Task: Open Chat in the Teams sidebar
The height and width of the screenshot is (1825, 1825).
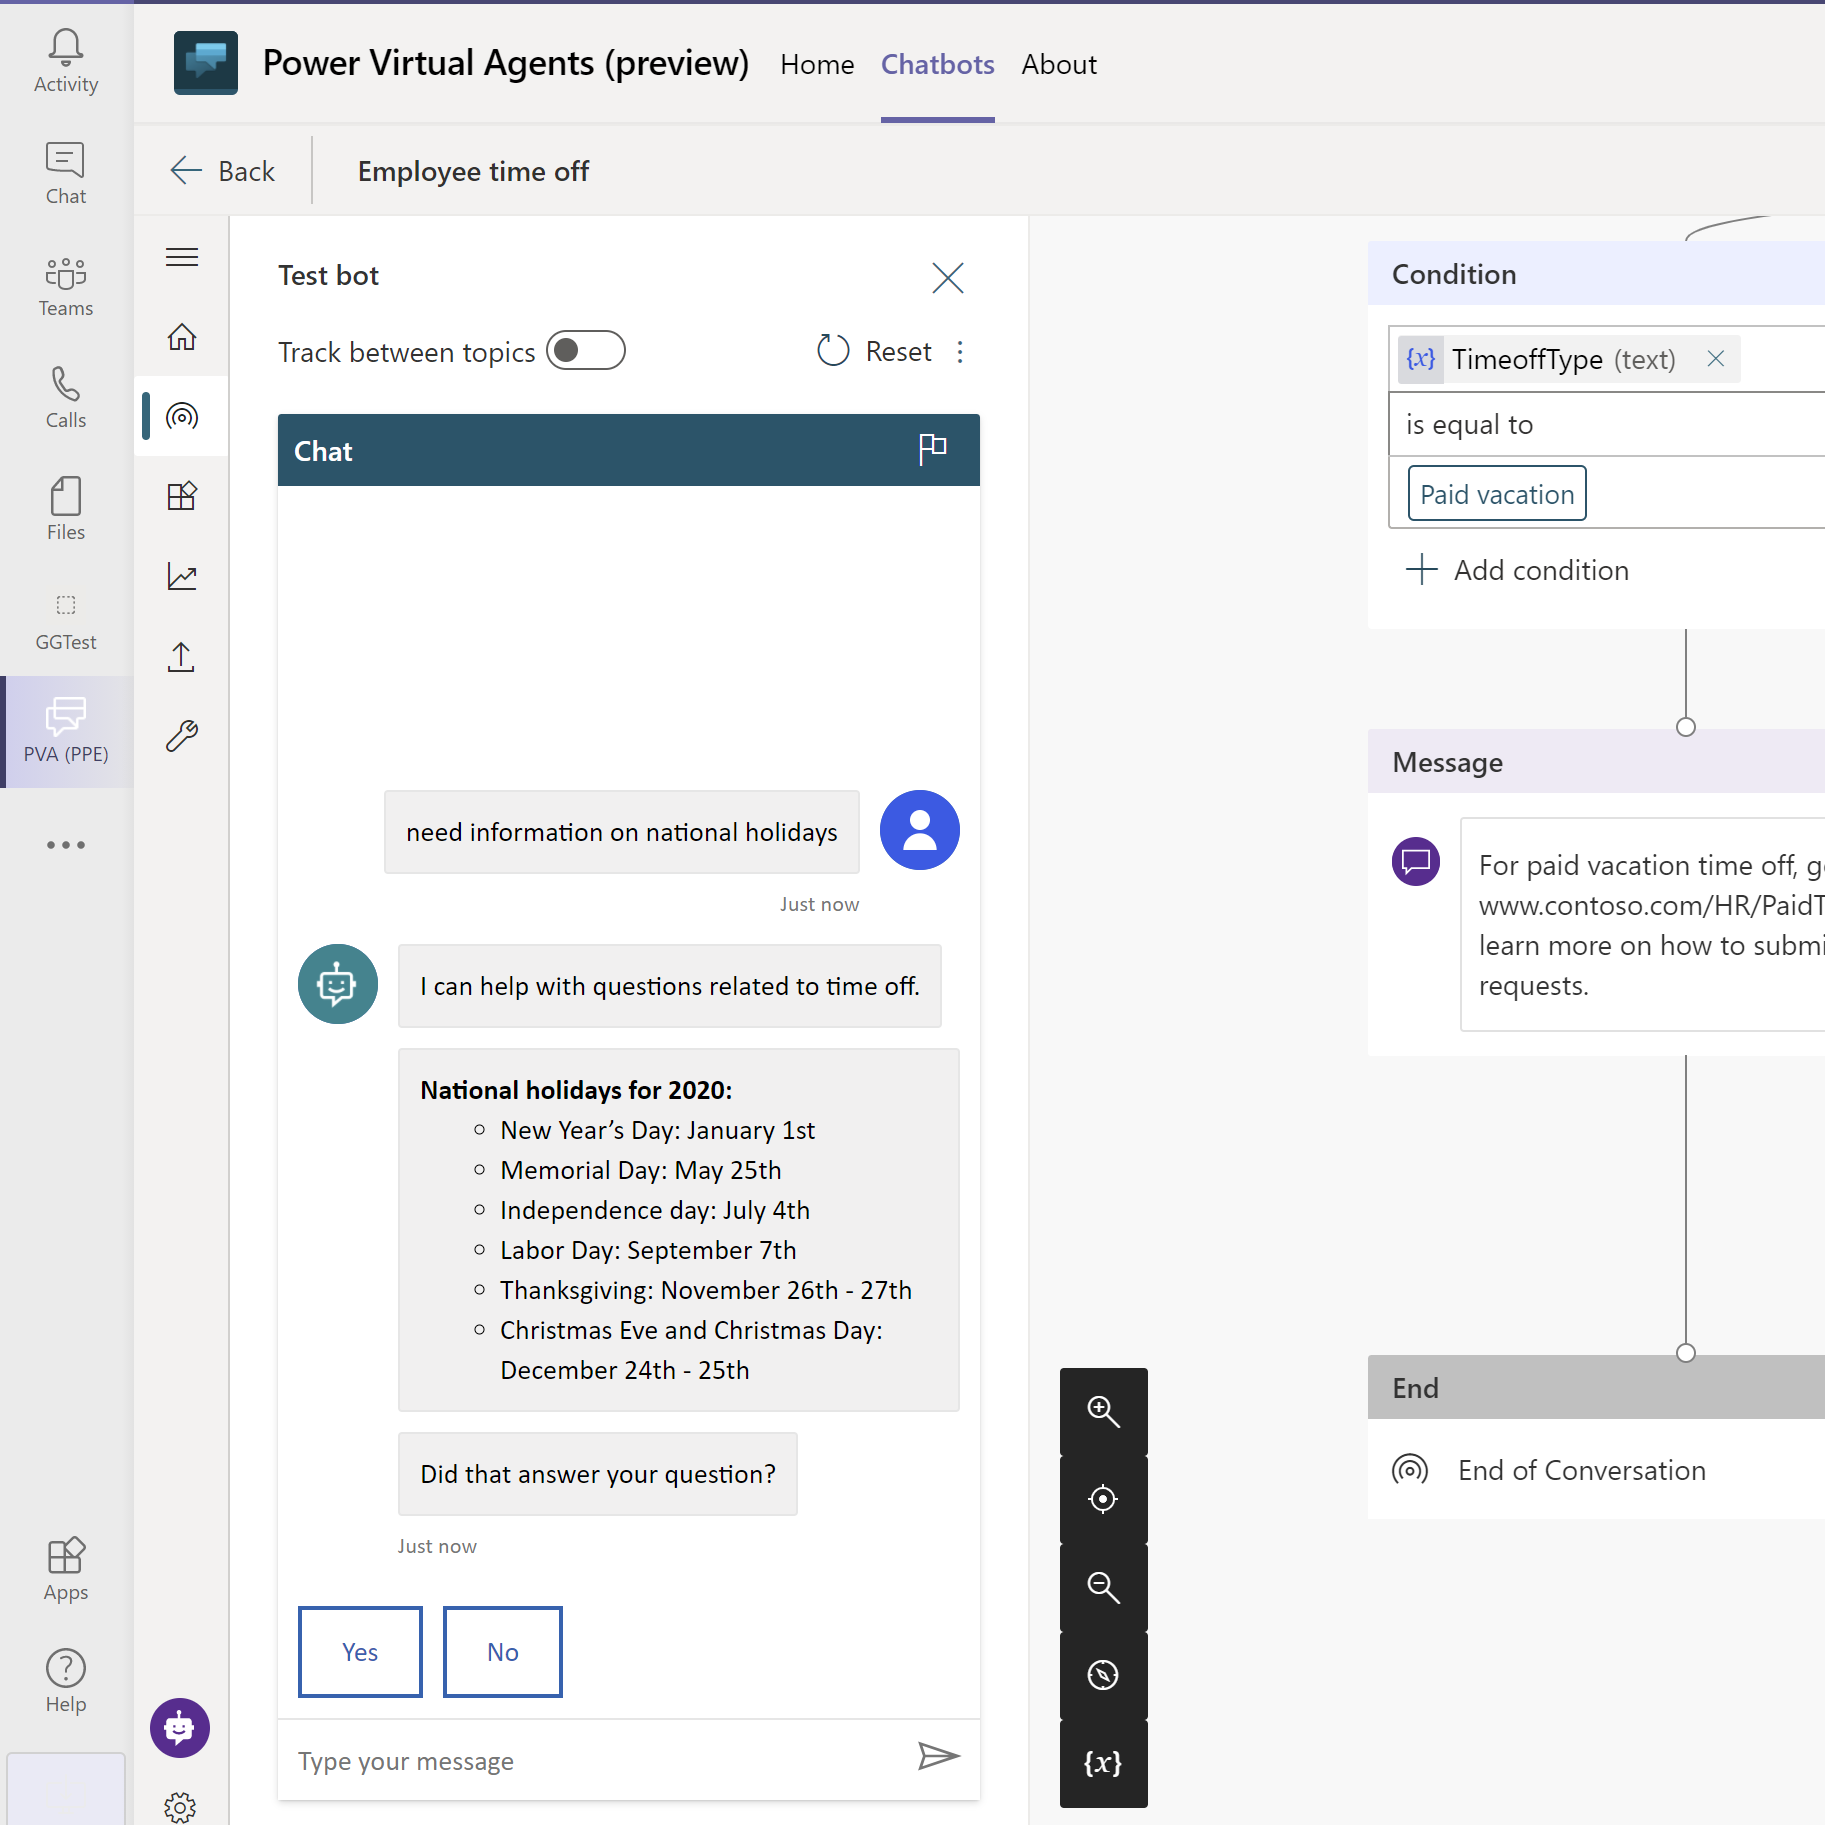Action: pyautogui.click(x=66, y=172)
